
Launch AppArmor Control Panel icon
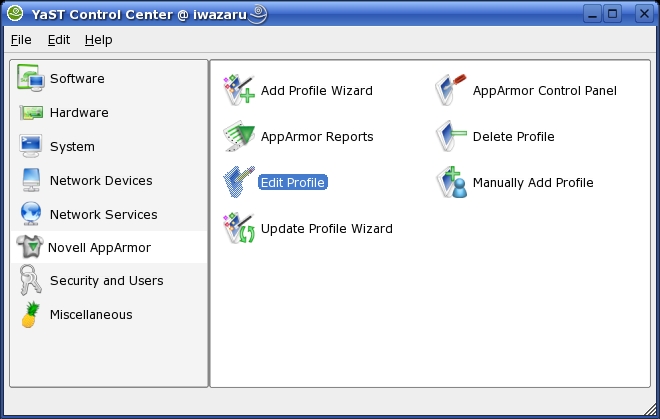coord(451,90)
